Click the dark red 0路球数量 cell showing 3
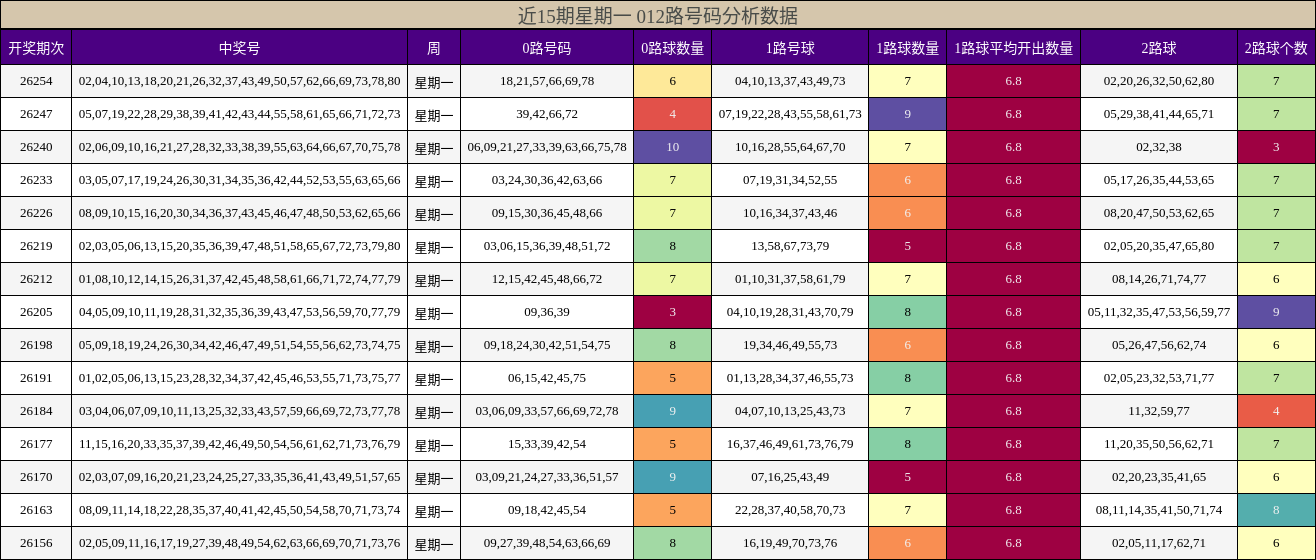 [672, 312]
